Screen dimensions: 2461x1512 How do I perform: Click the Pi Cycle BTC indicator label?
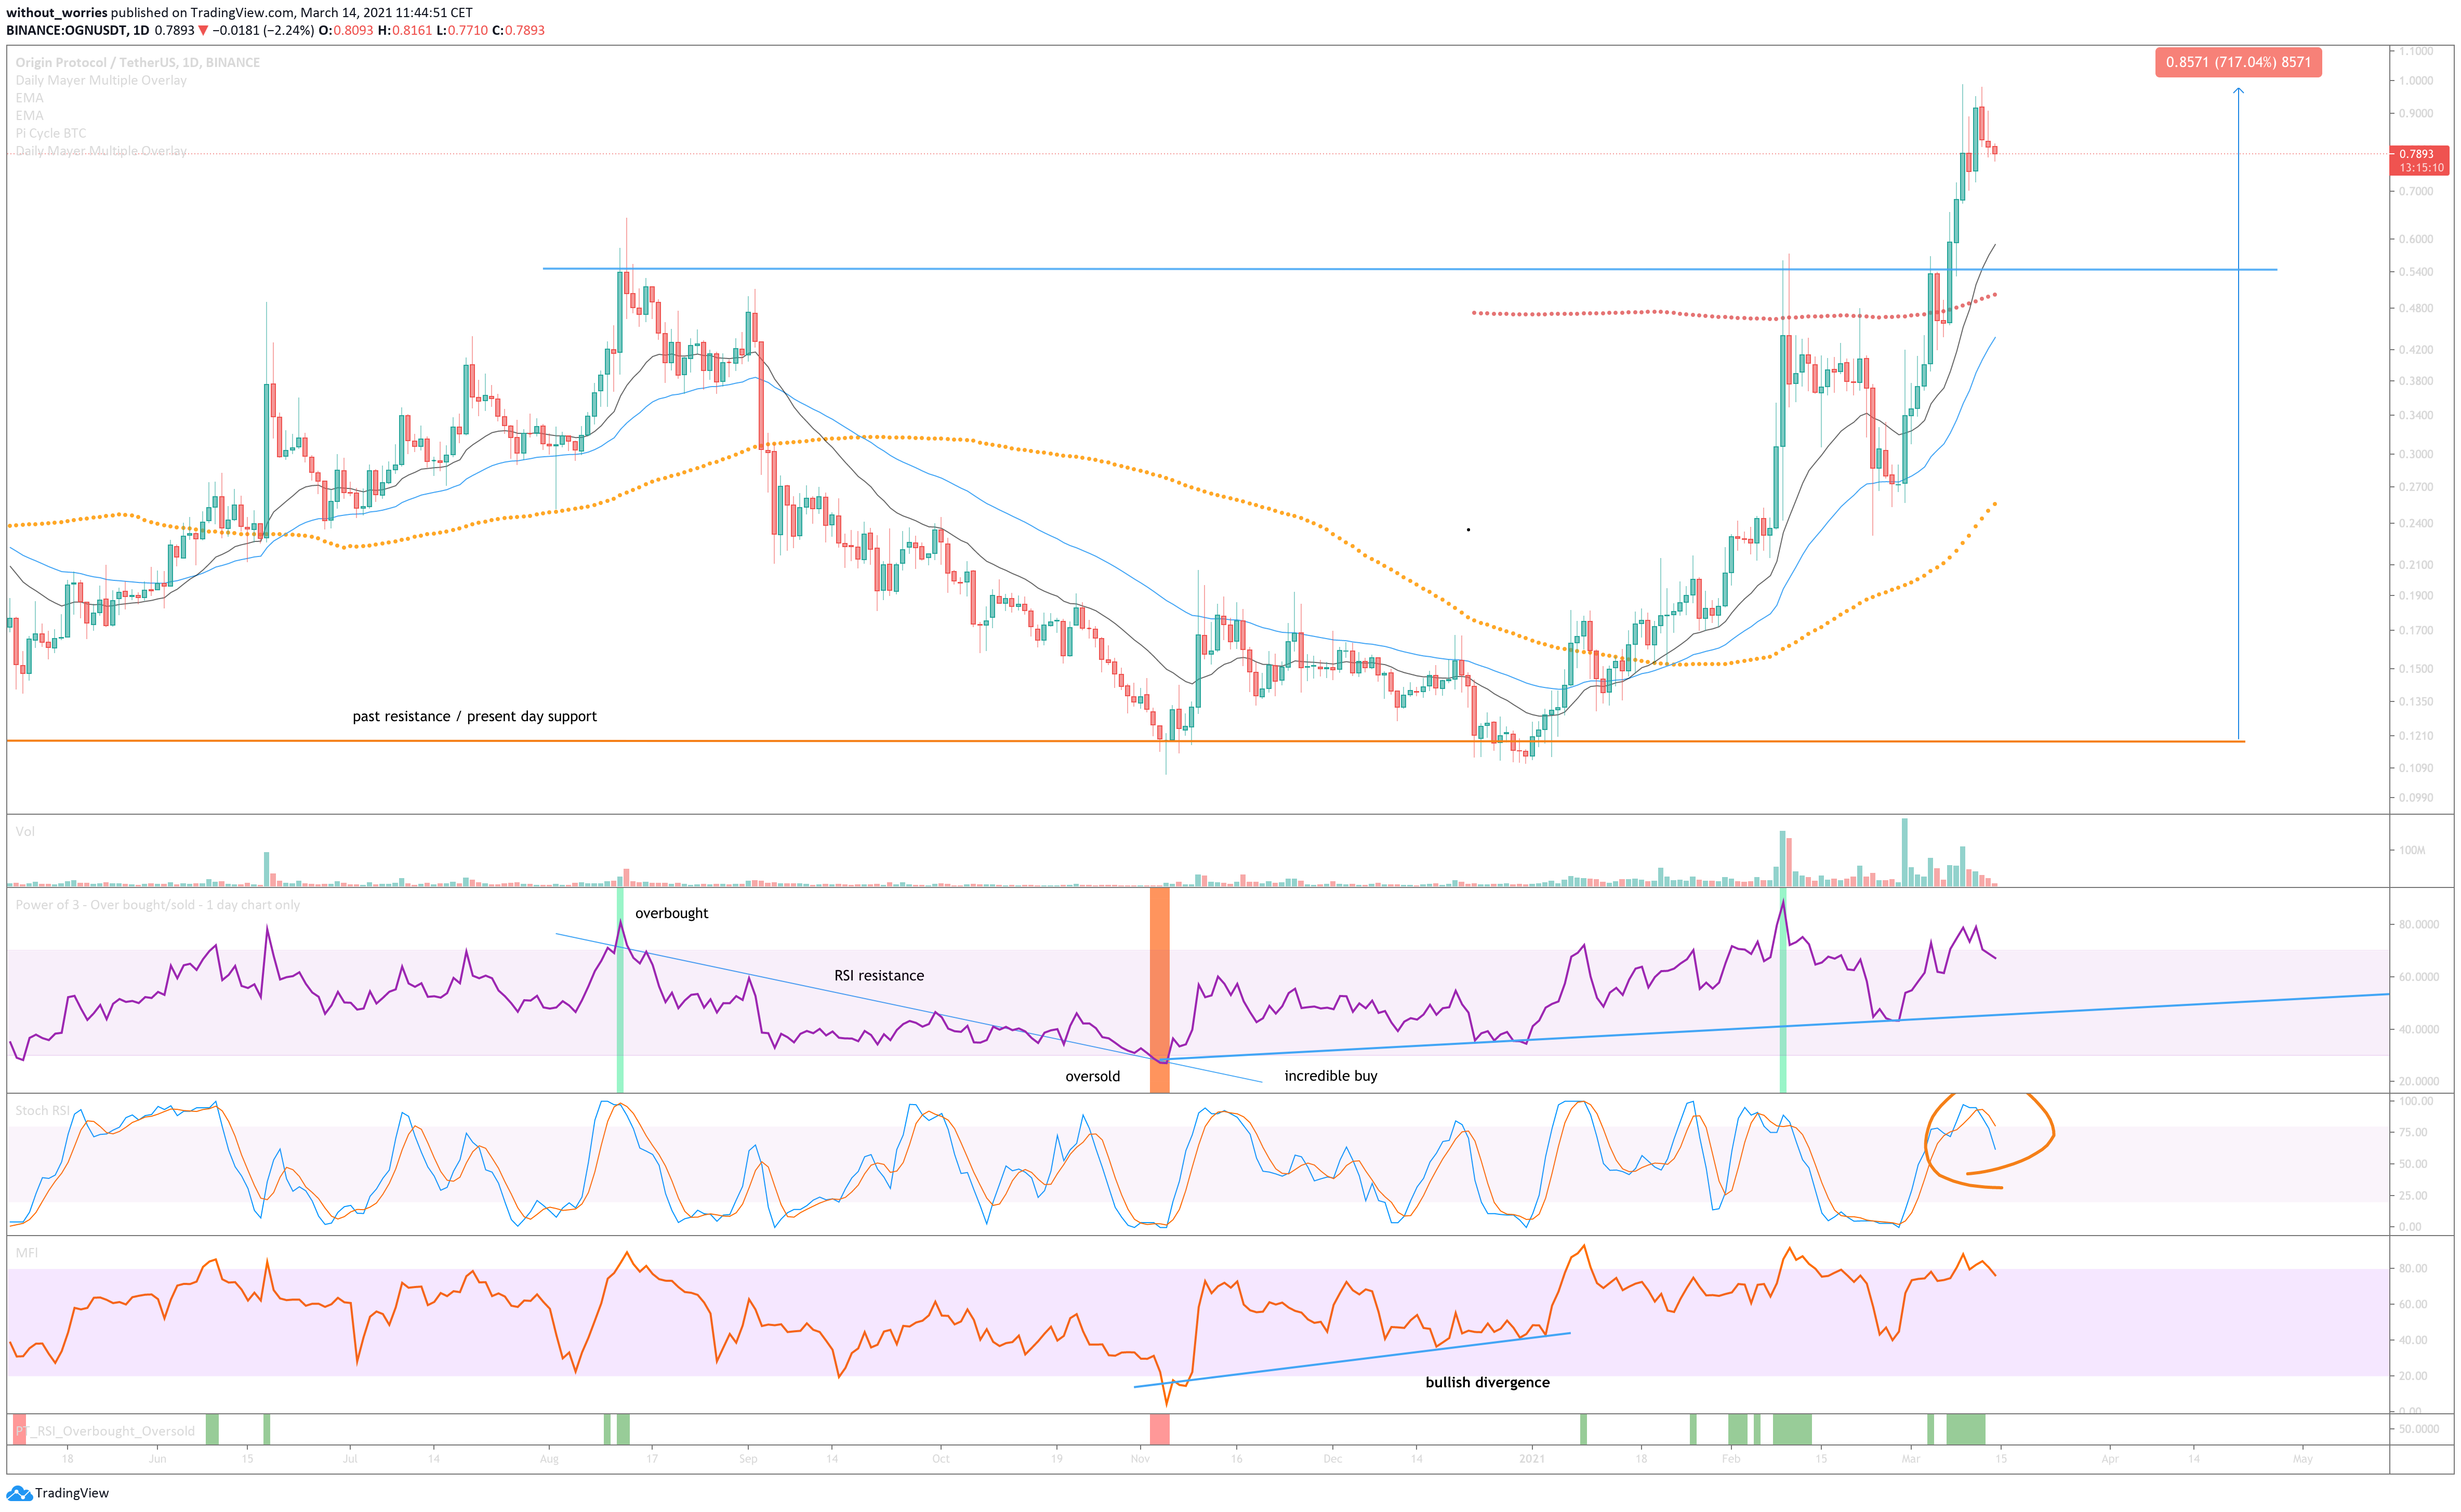pyautogui.click(x=51, y=133)
